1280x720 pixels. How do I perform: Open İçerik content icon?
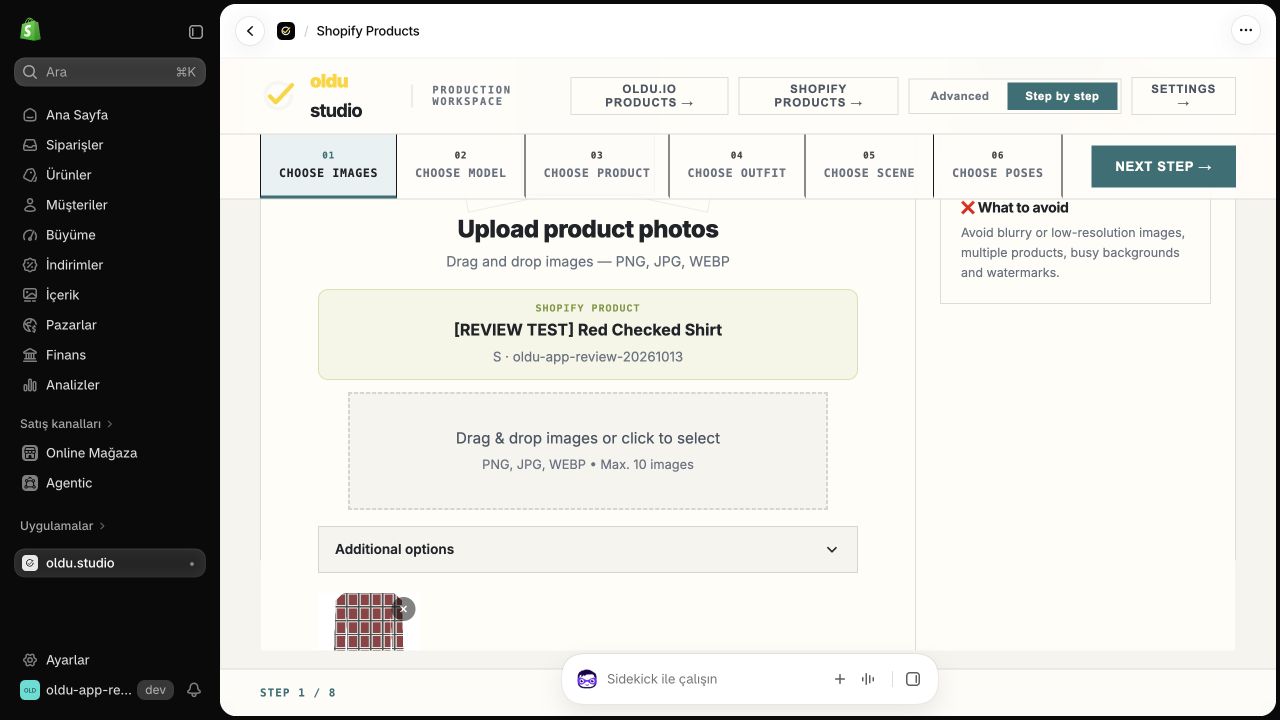(30, 295)
